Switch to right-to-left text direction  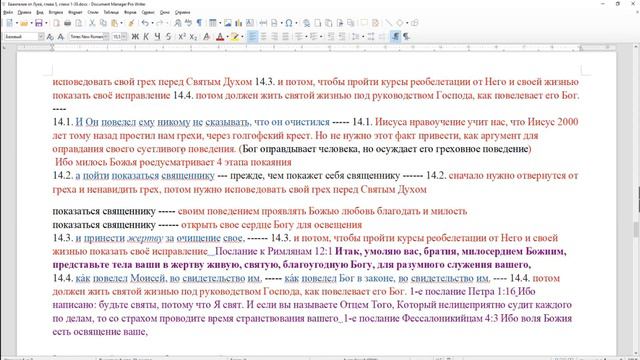pos(407,37)
